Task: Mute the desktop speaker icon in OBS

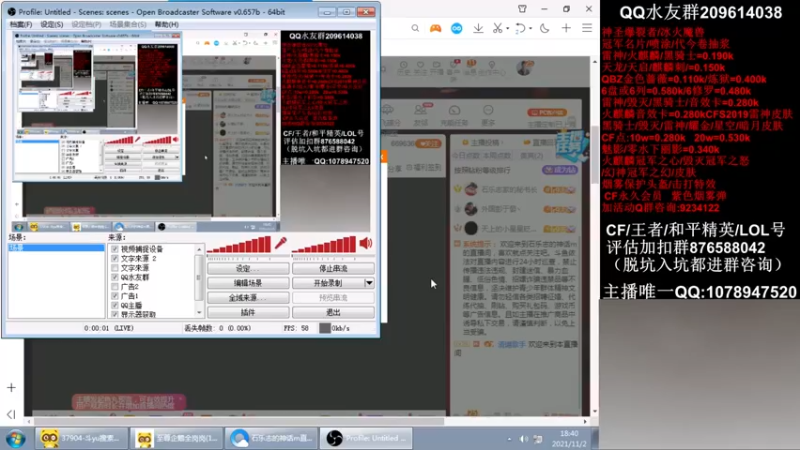Action: tap(366, 243)
